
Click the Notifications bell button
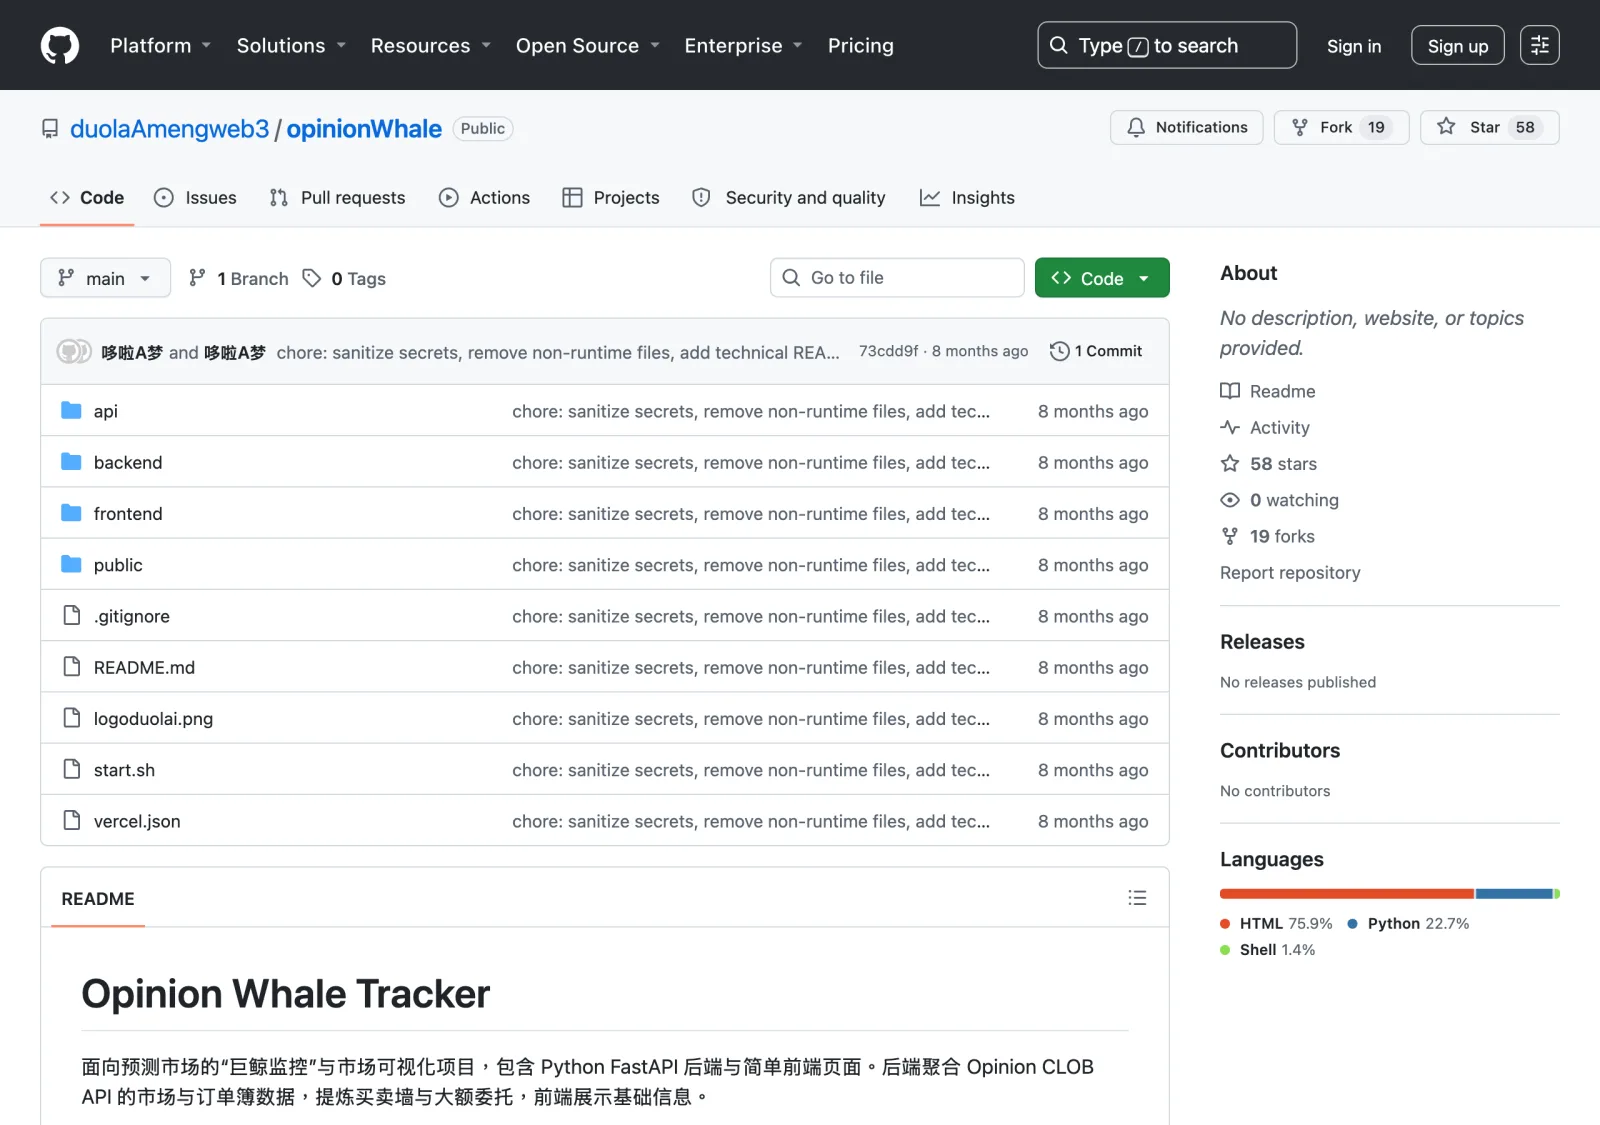tap(1187, 127)
